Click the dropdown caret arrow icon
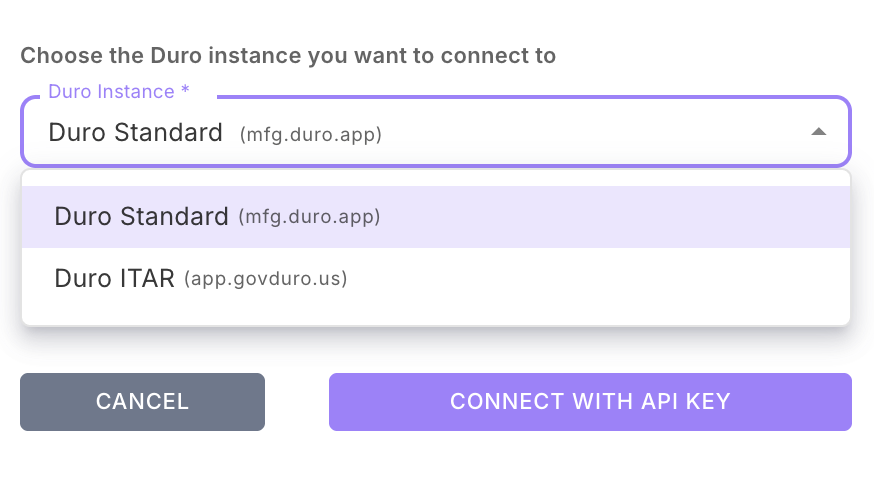This screenshot has width=874, height=492. click(818, 132)
